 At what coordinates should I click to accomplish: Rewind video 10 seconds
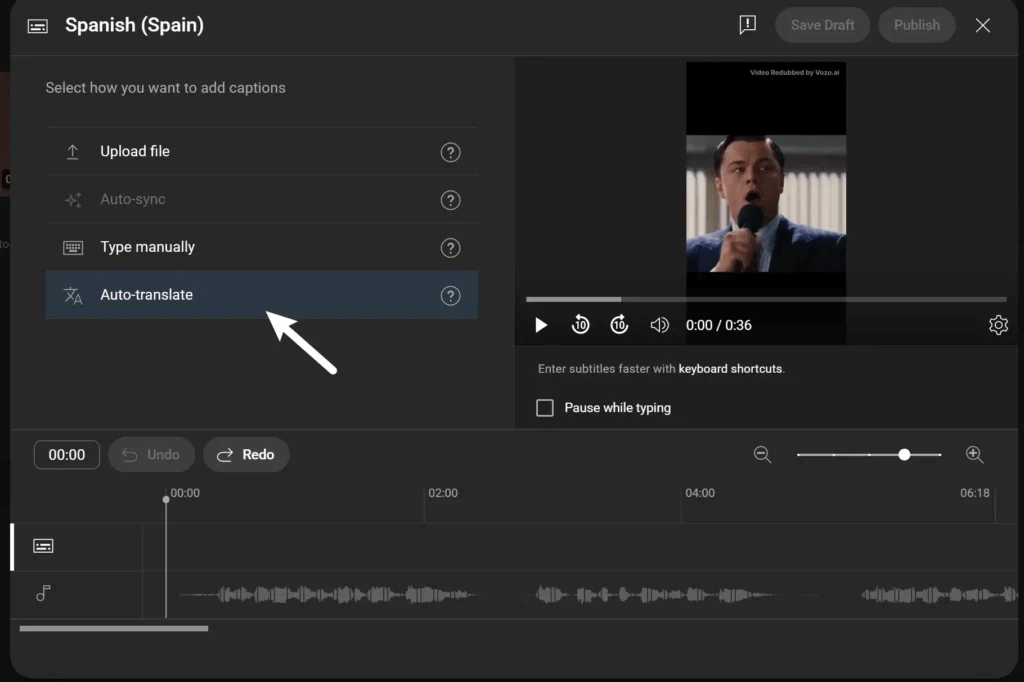(x=580, y=325)
